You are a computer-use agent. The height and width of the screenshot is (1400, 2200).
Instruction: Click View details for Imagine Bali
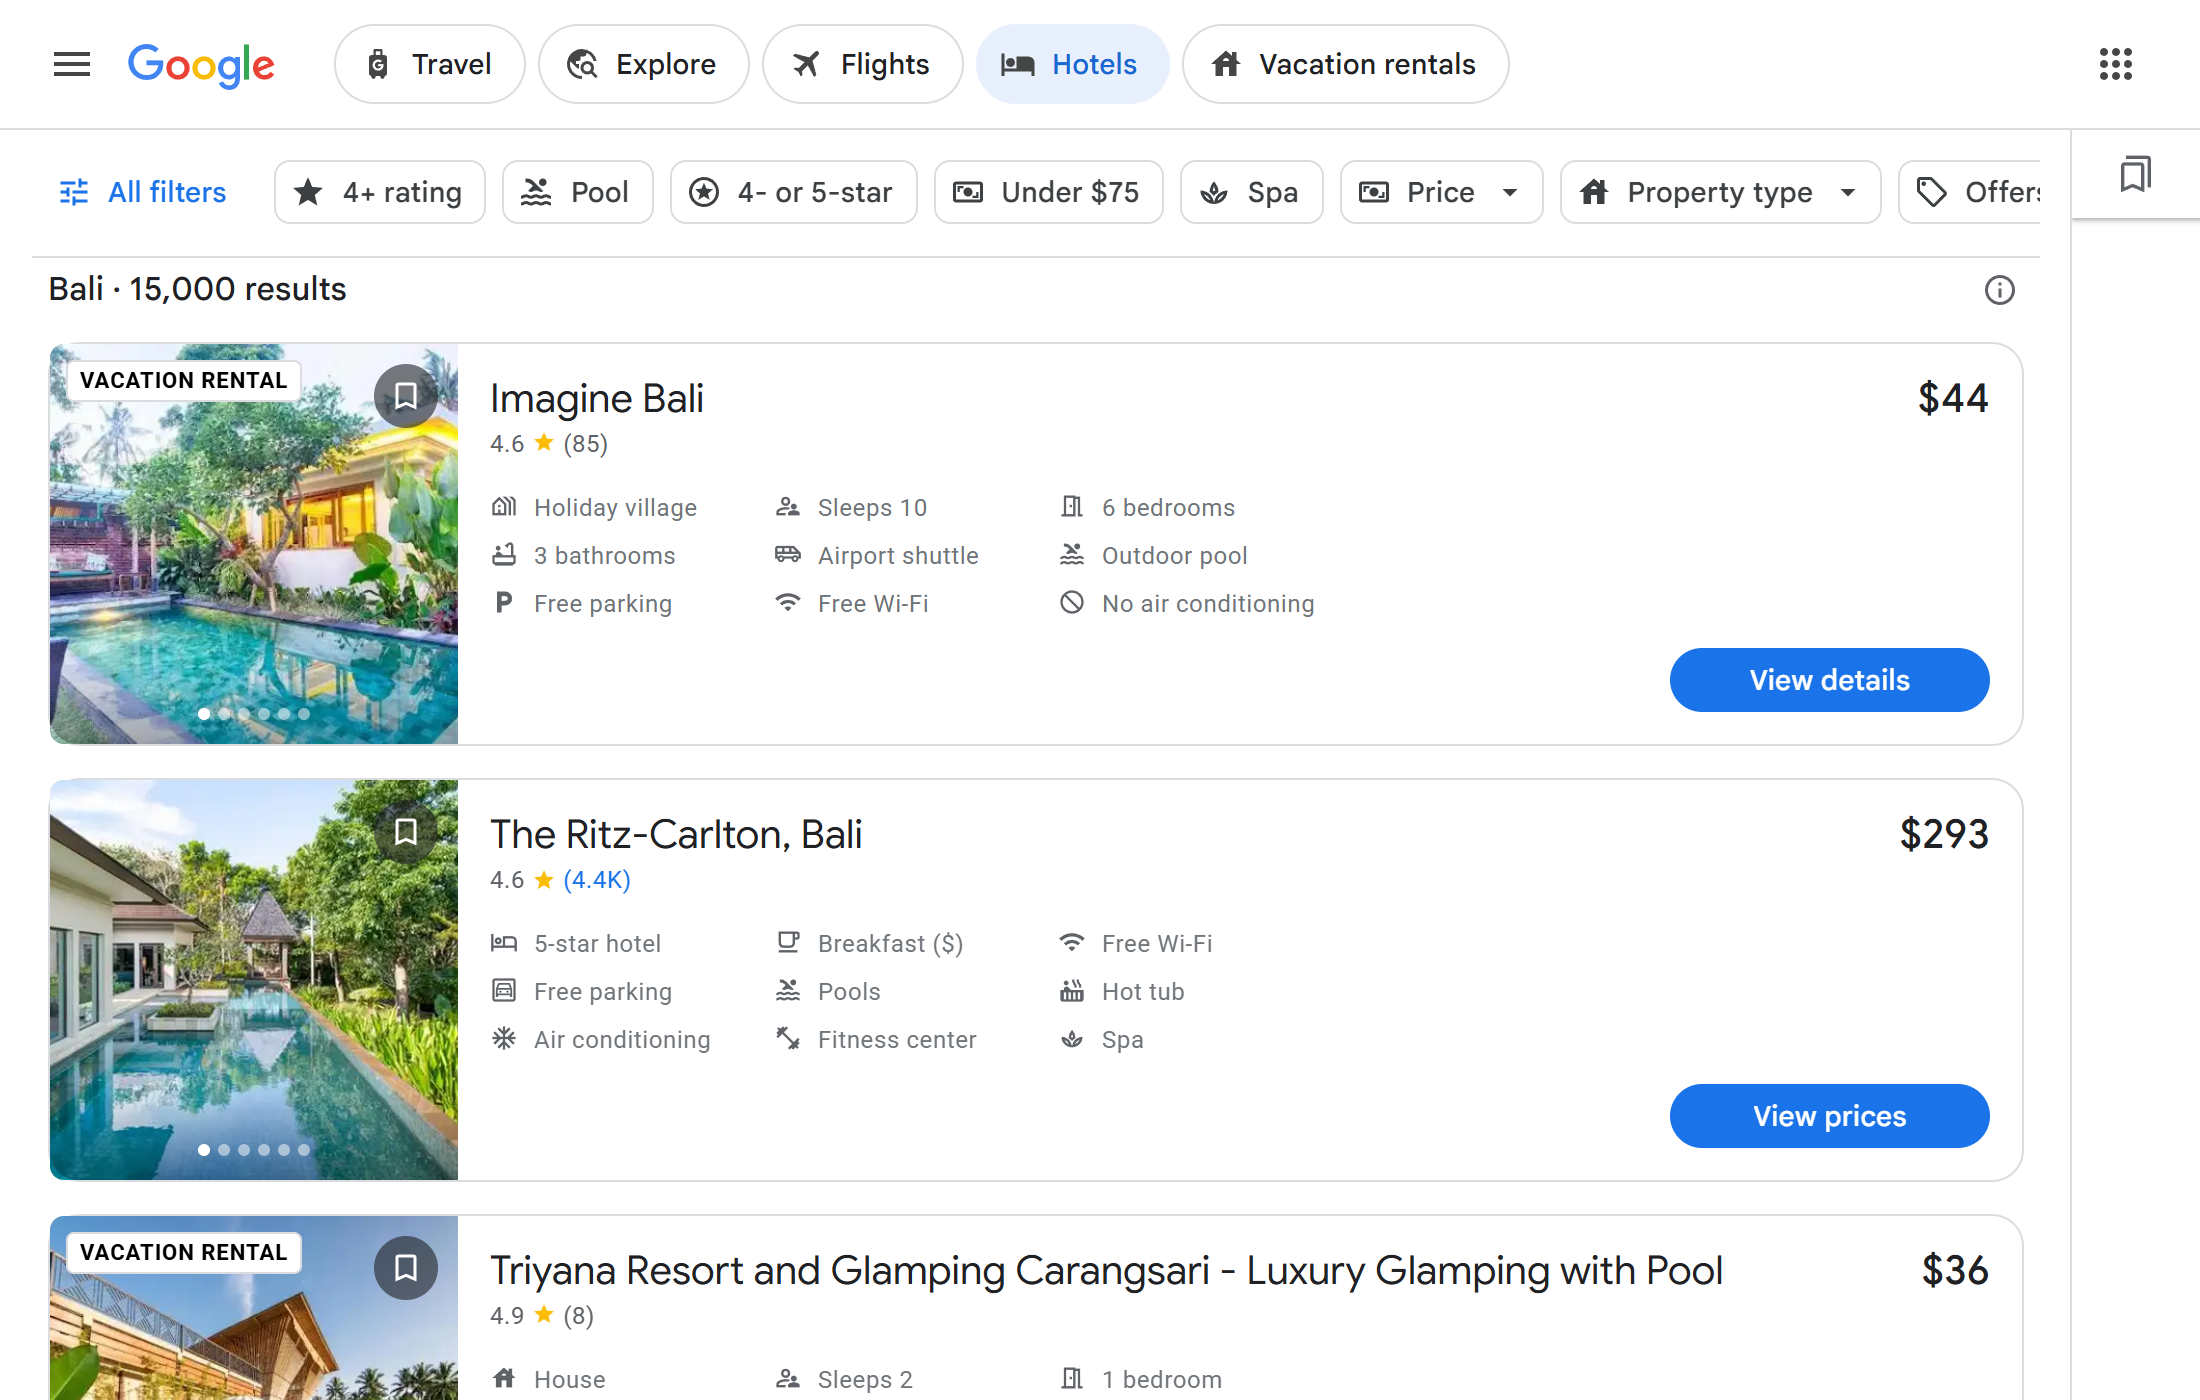[x=1828, y=680]
